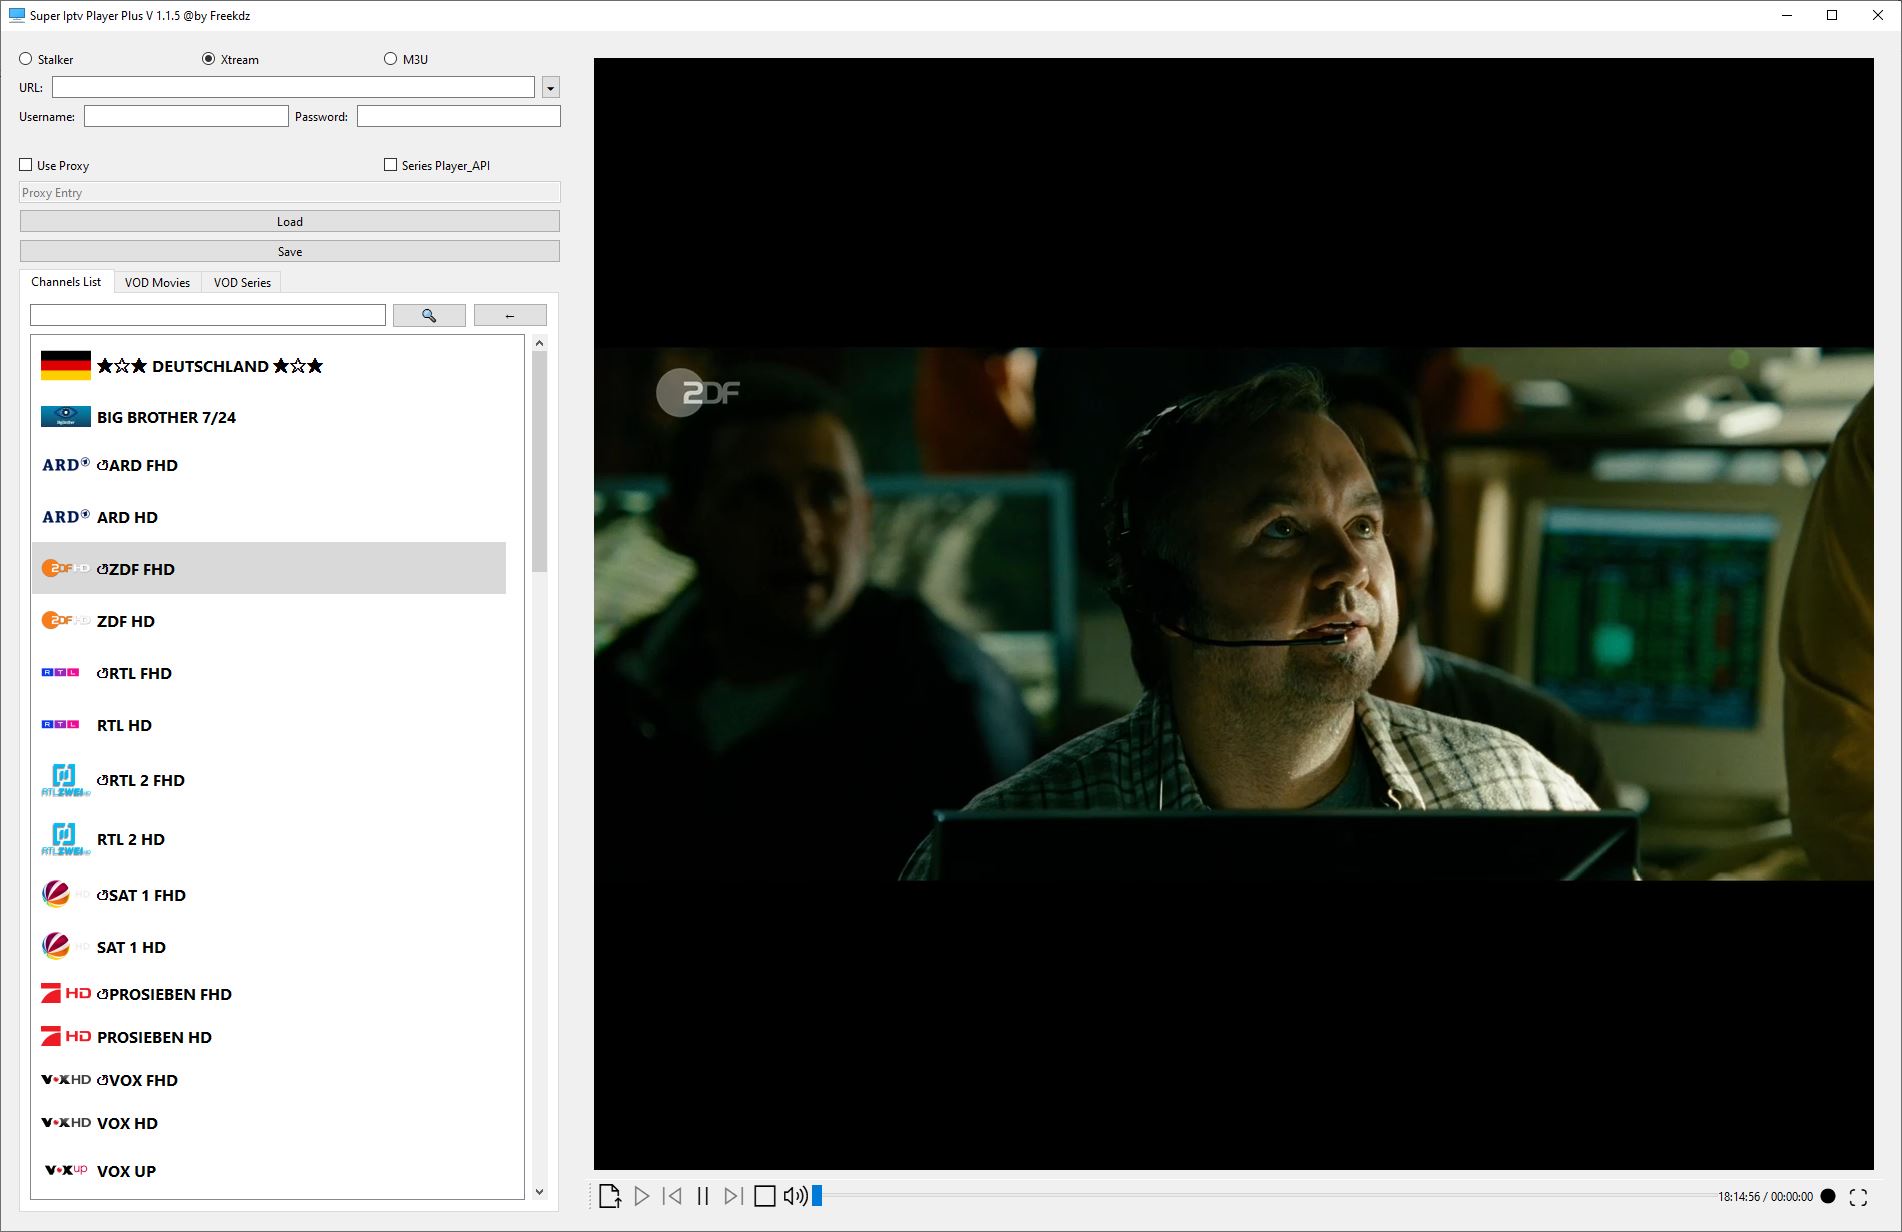
Task: Click ZDF logo next to ZDF HD
Action: pyautogui.click(x=66, y=621)
